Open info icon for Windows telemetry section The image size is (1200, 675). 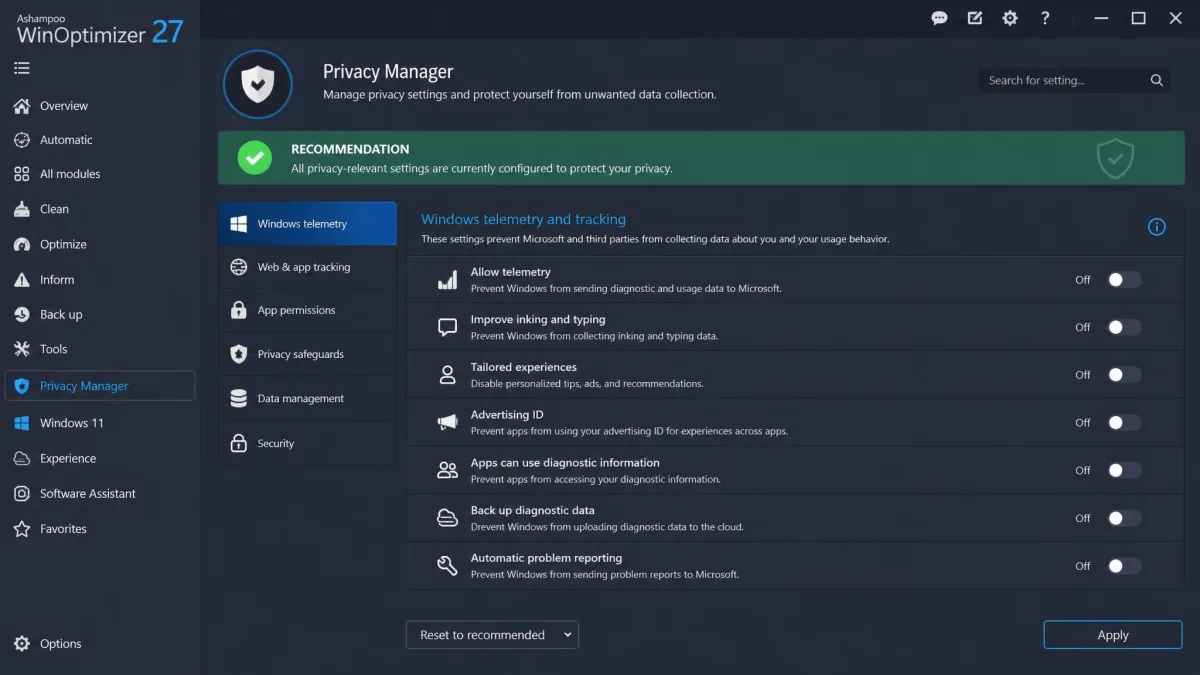1157,227
